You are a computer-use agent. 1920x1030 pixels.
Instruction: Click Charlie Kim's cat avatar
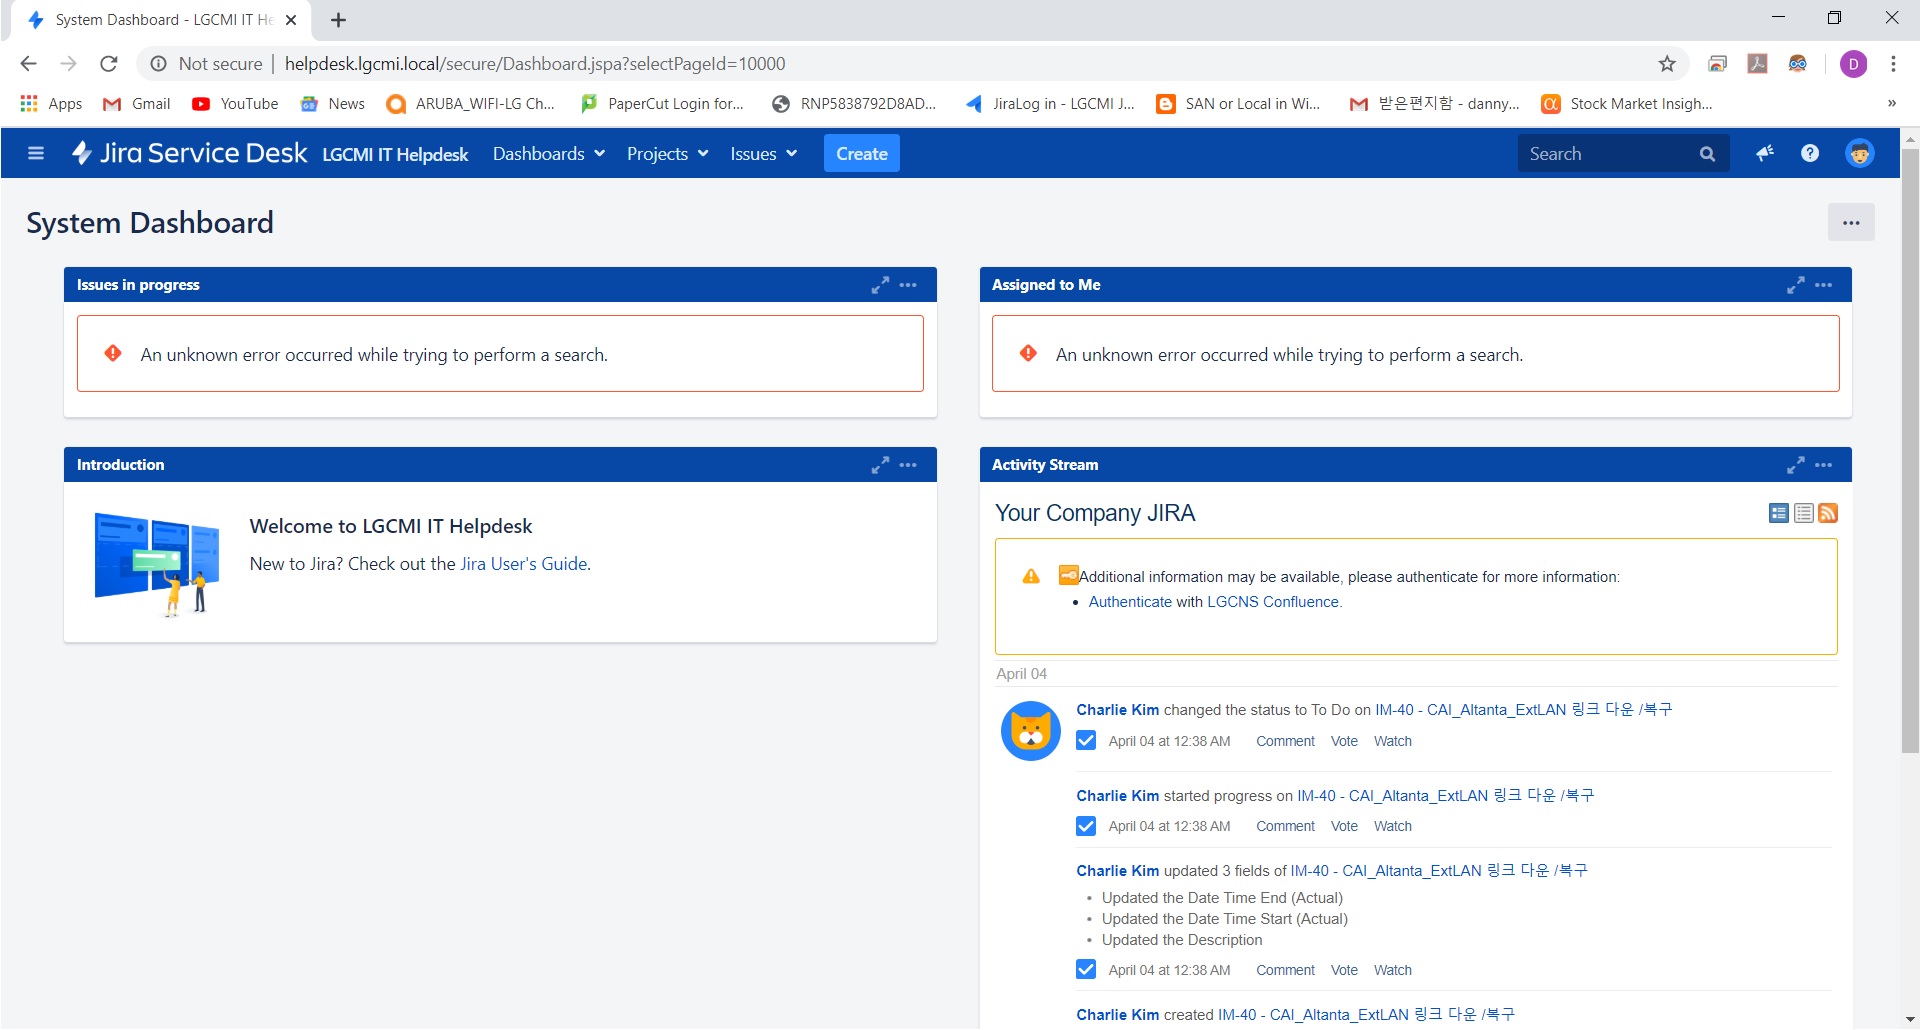[1031, 731]
